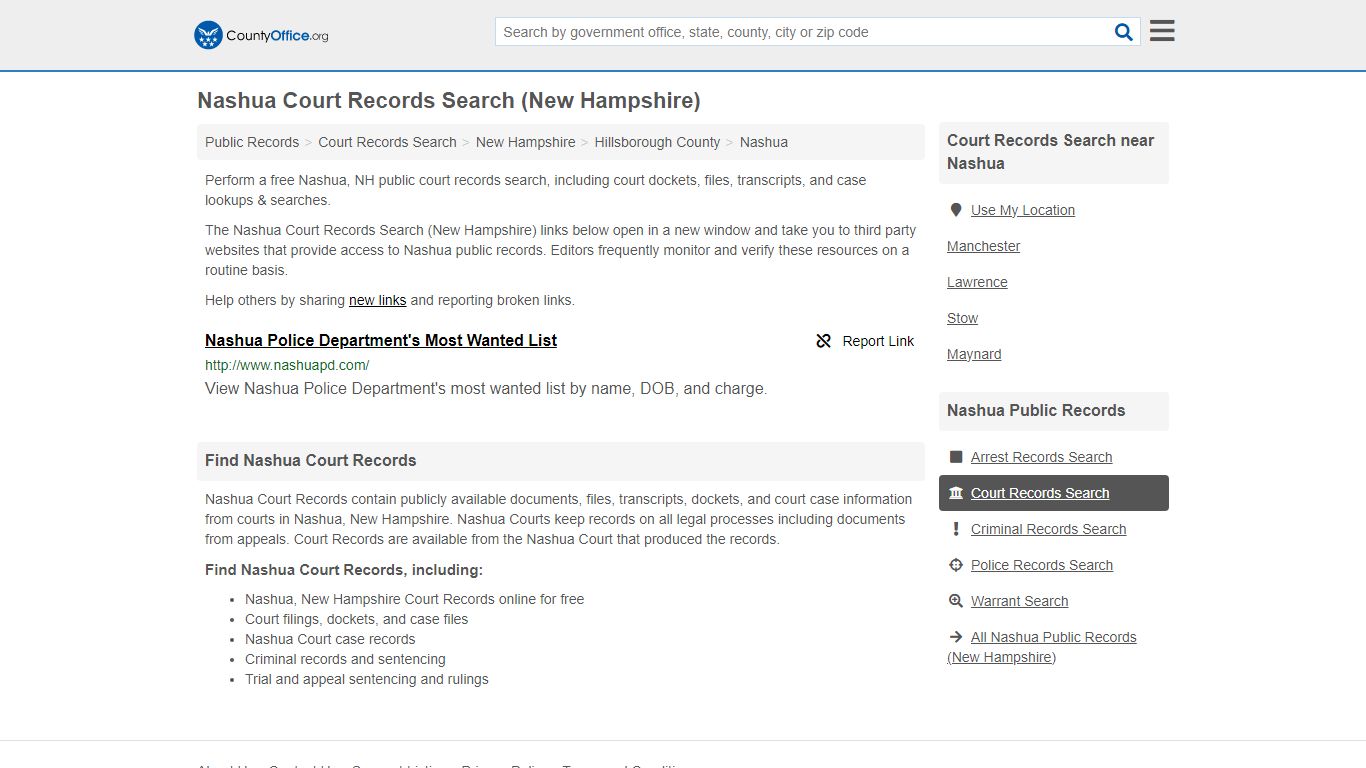Click the All Public Records arrow icon

956,637
